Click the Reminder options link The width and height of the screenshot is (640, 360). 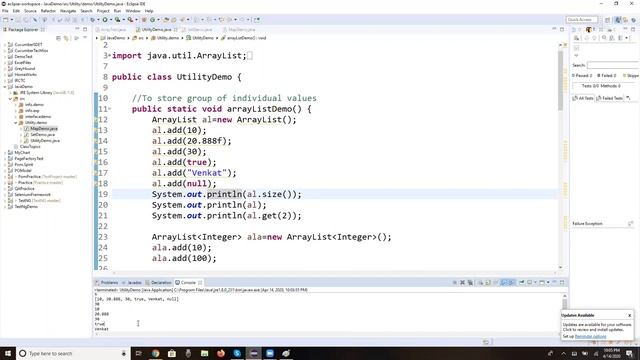tap(590, 336)
